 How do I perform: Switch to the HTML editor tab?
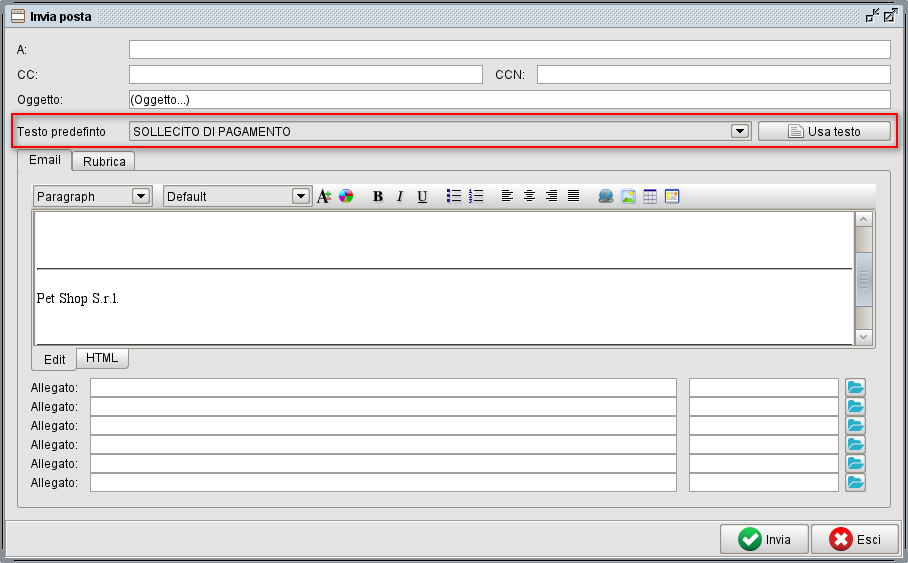pyautogui.click(x=102, y=358)
